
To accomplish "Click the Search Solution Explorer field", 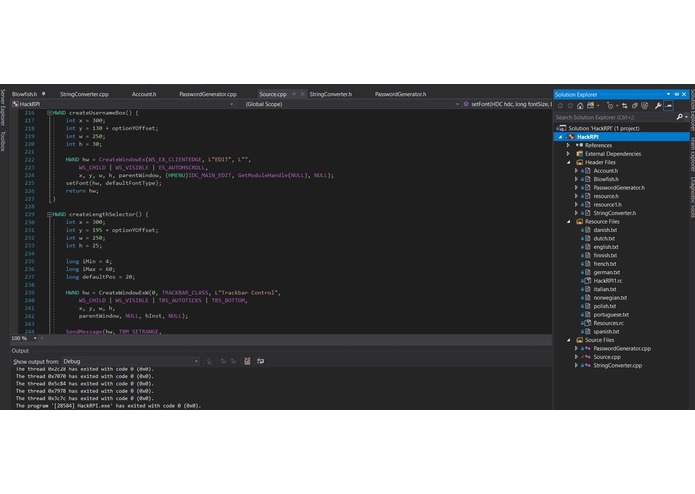I will coord(614,117).
